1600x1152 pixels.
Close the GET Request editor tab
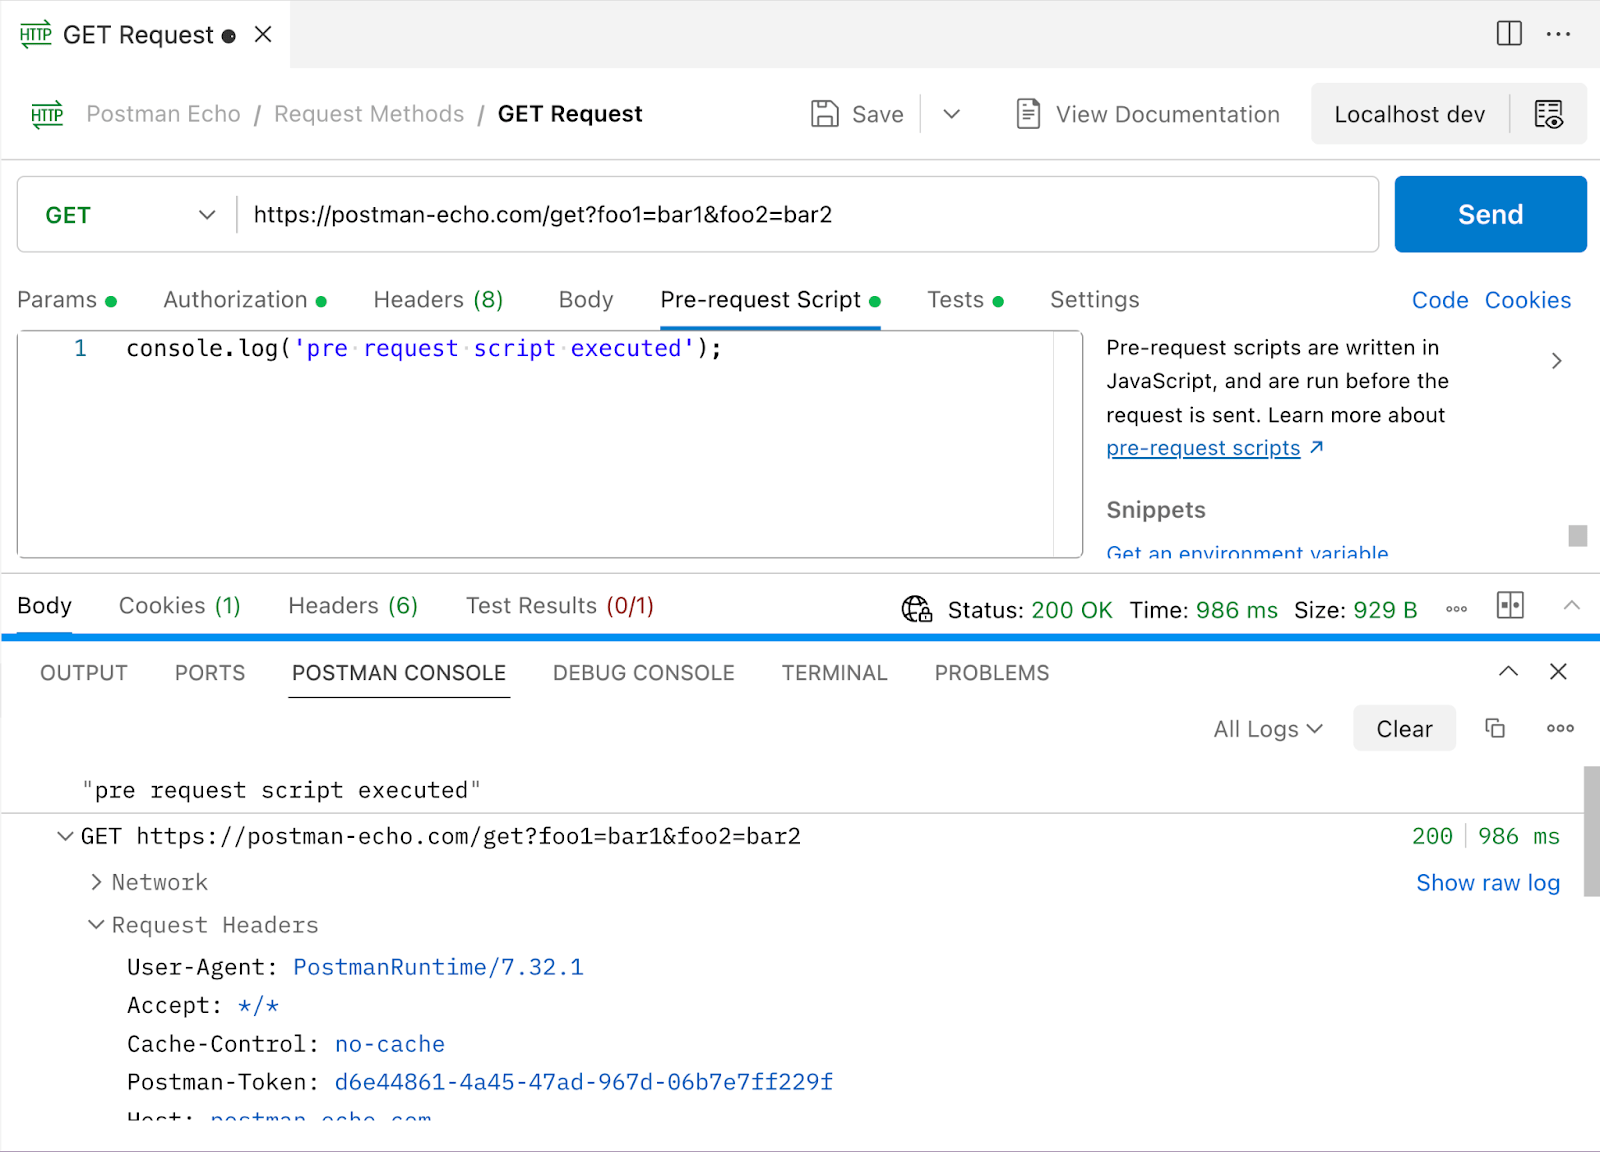[x=263, y=34]
